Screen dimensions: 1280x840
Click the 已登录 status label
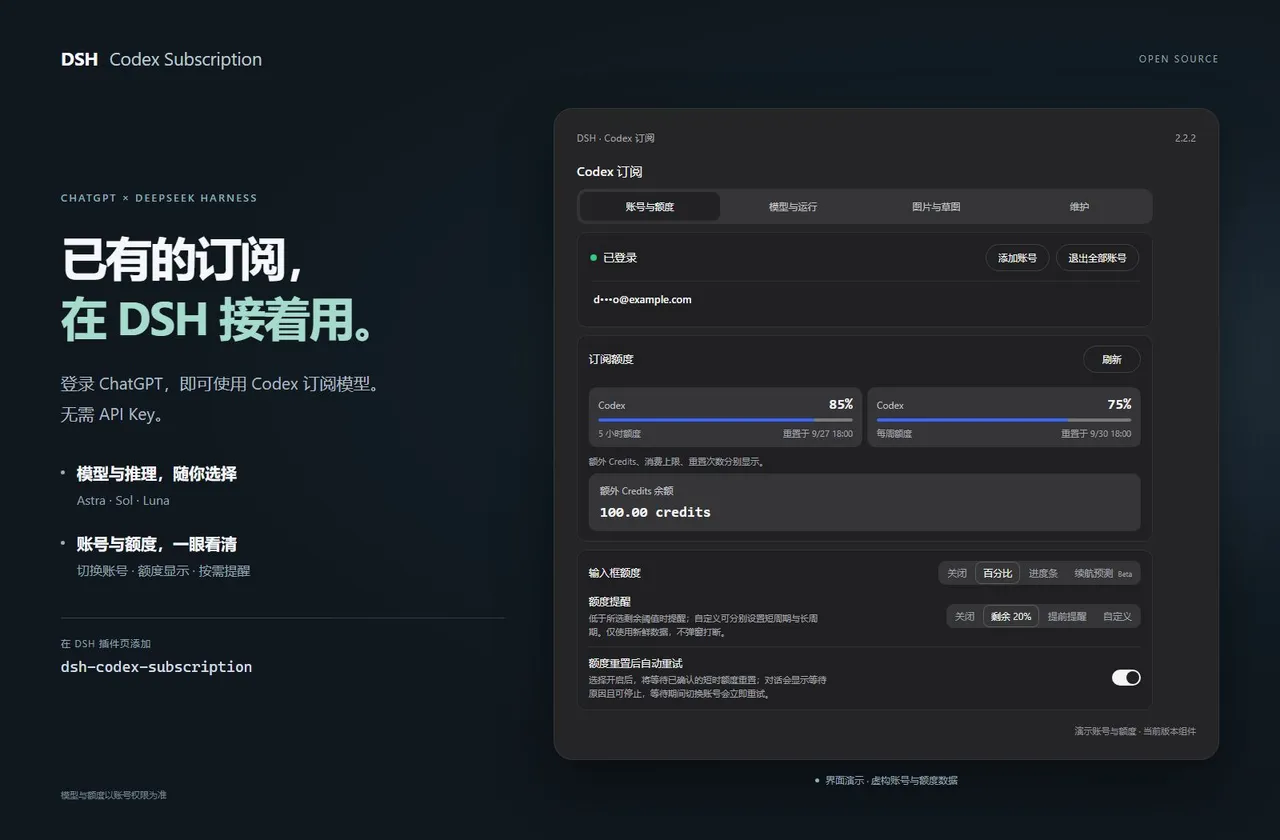pyautogui.click(x=620, y=258)
